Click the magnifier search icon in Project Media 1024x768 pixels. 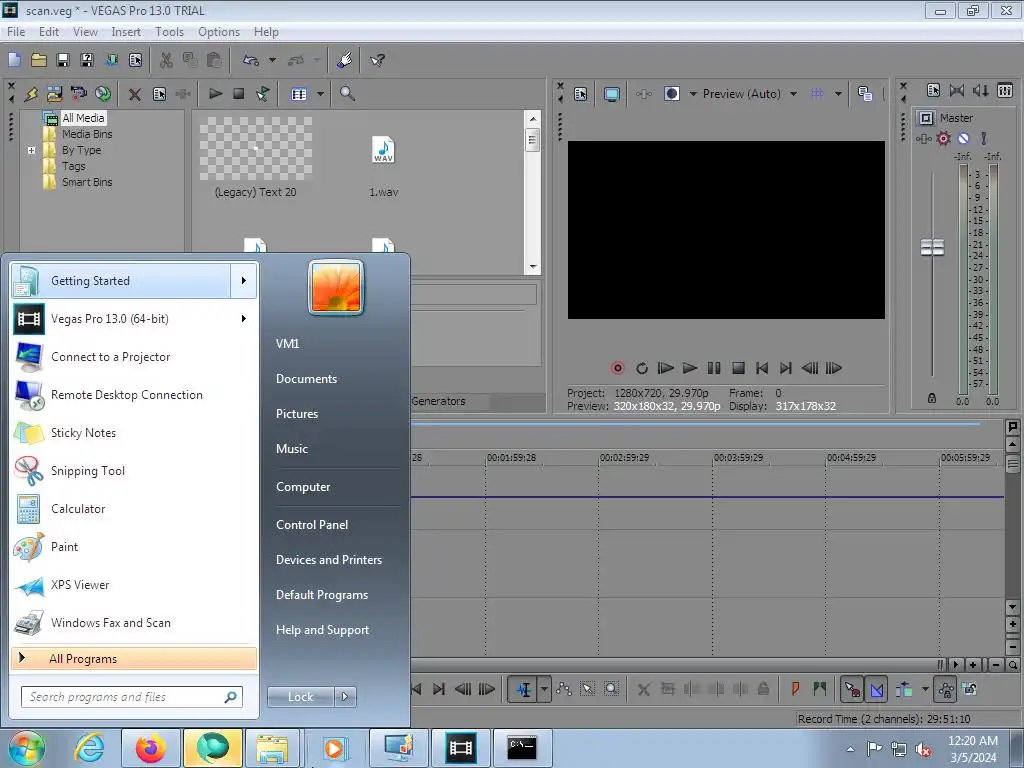(347, 94)
